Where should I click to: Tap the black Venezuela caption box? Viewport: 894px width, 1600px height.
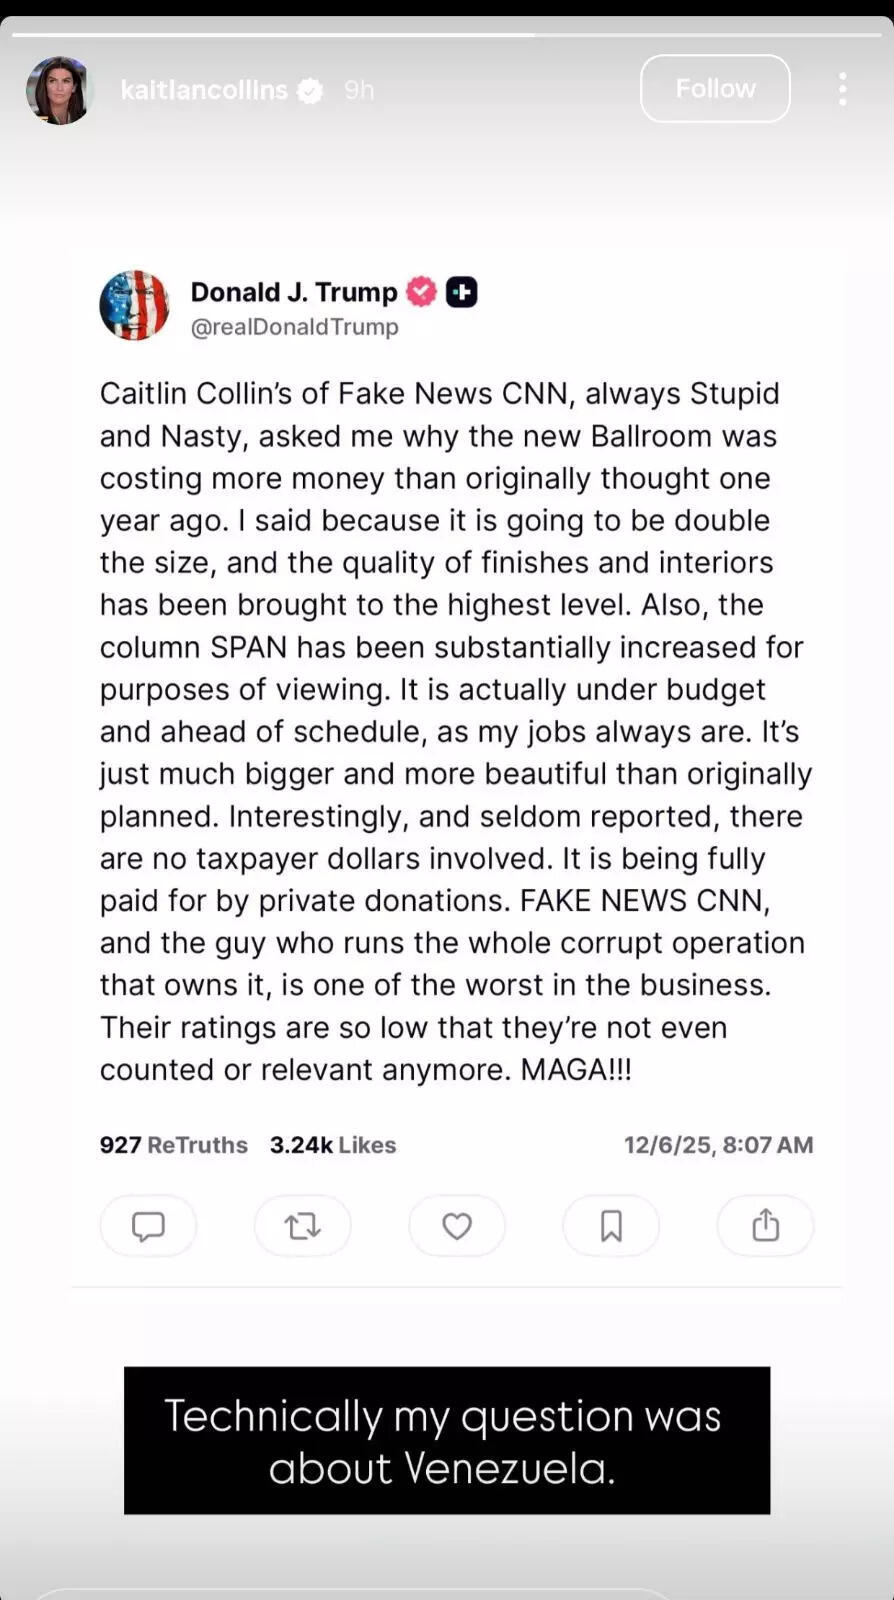click(x=447, y=1440)
